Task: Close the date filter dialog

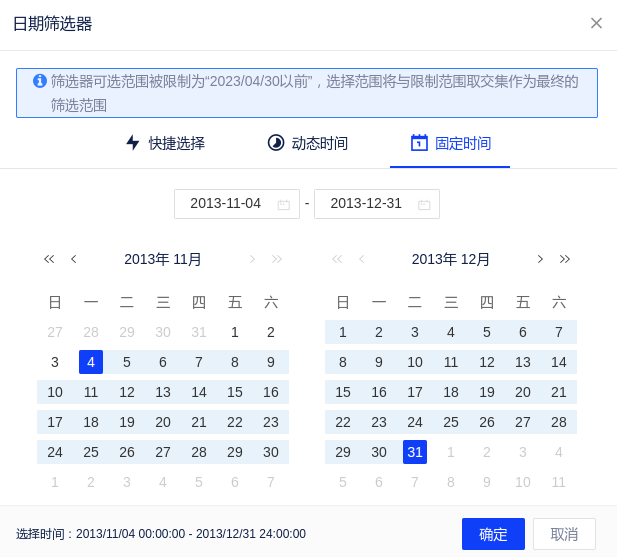Action: click(x=596, y=23)
